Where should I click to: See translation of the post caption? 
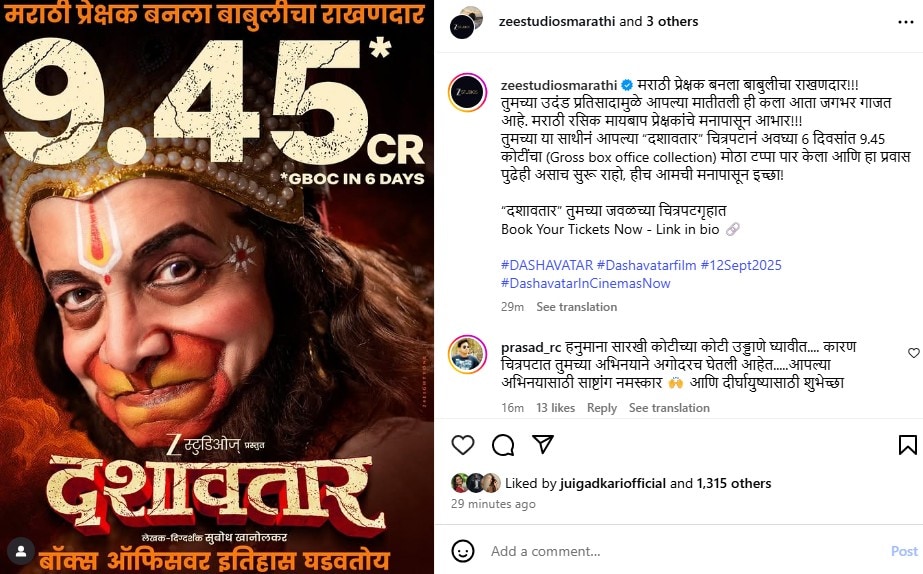pyautogui.click(x=576, y=307)
